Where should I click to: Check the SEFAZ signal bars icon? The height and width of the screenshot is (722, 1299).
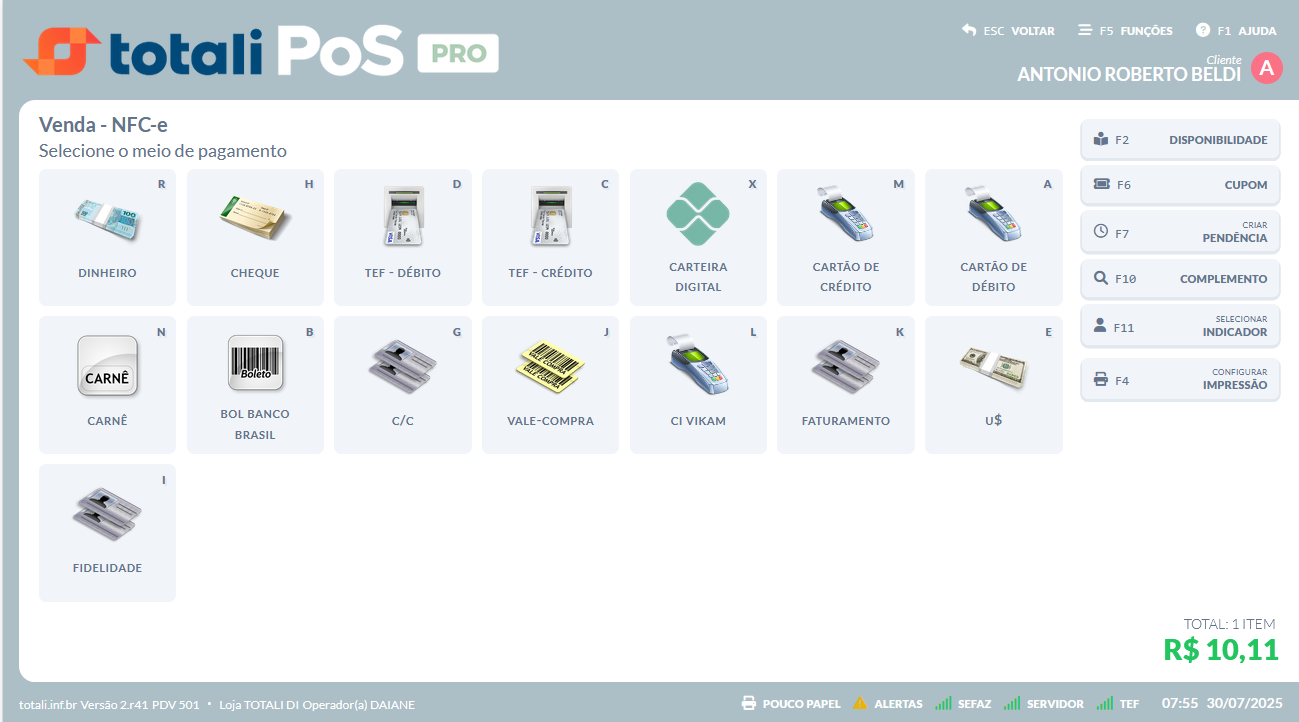coord(943,704)
